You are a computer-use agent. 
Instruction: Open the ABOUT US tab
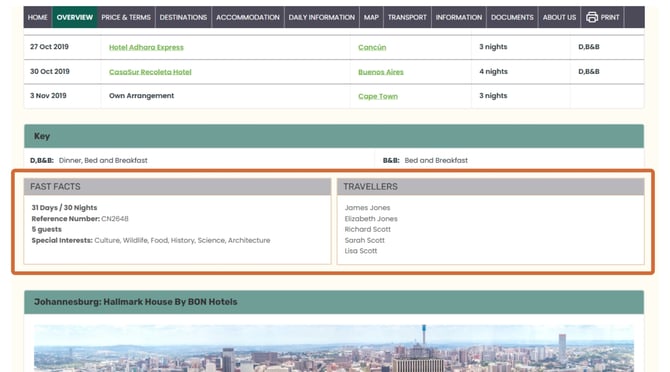pos(559,17)
